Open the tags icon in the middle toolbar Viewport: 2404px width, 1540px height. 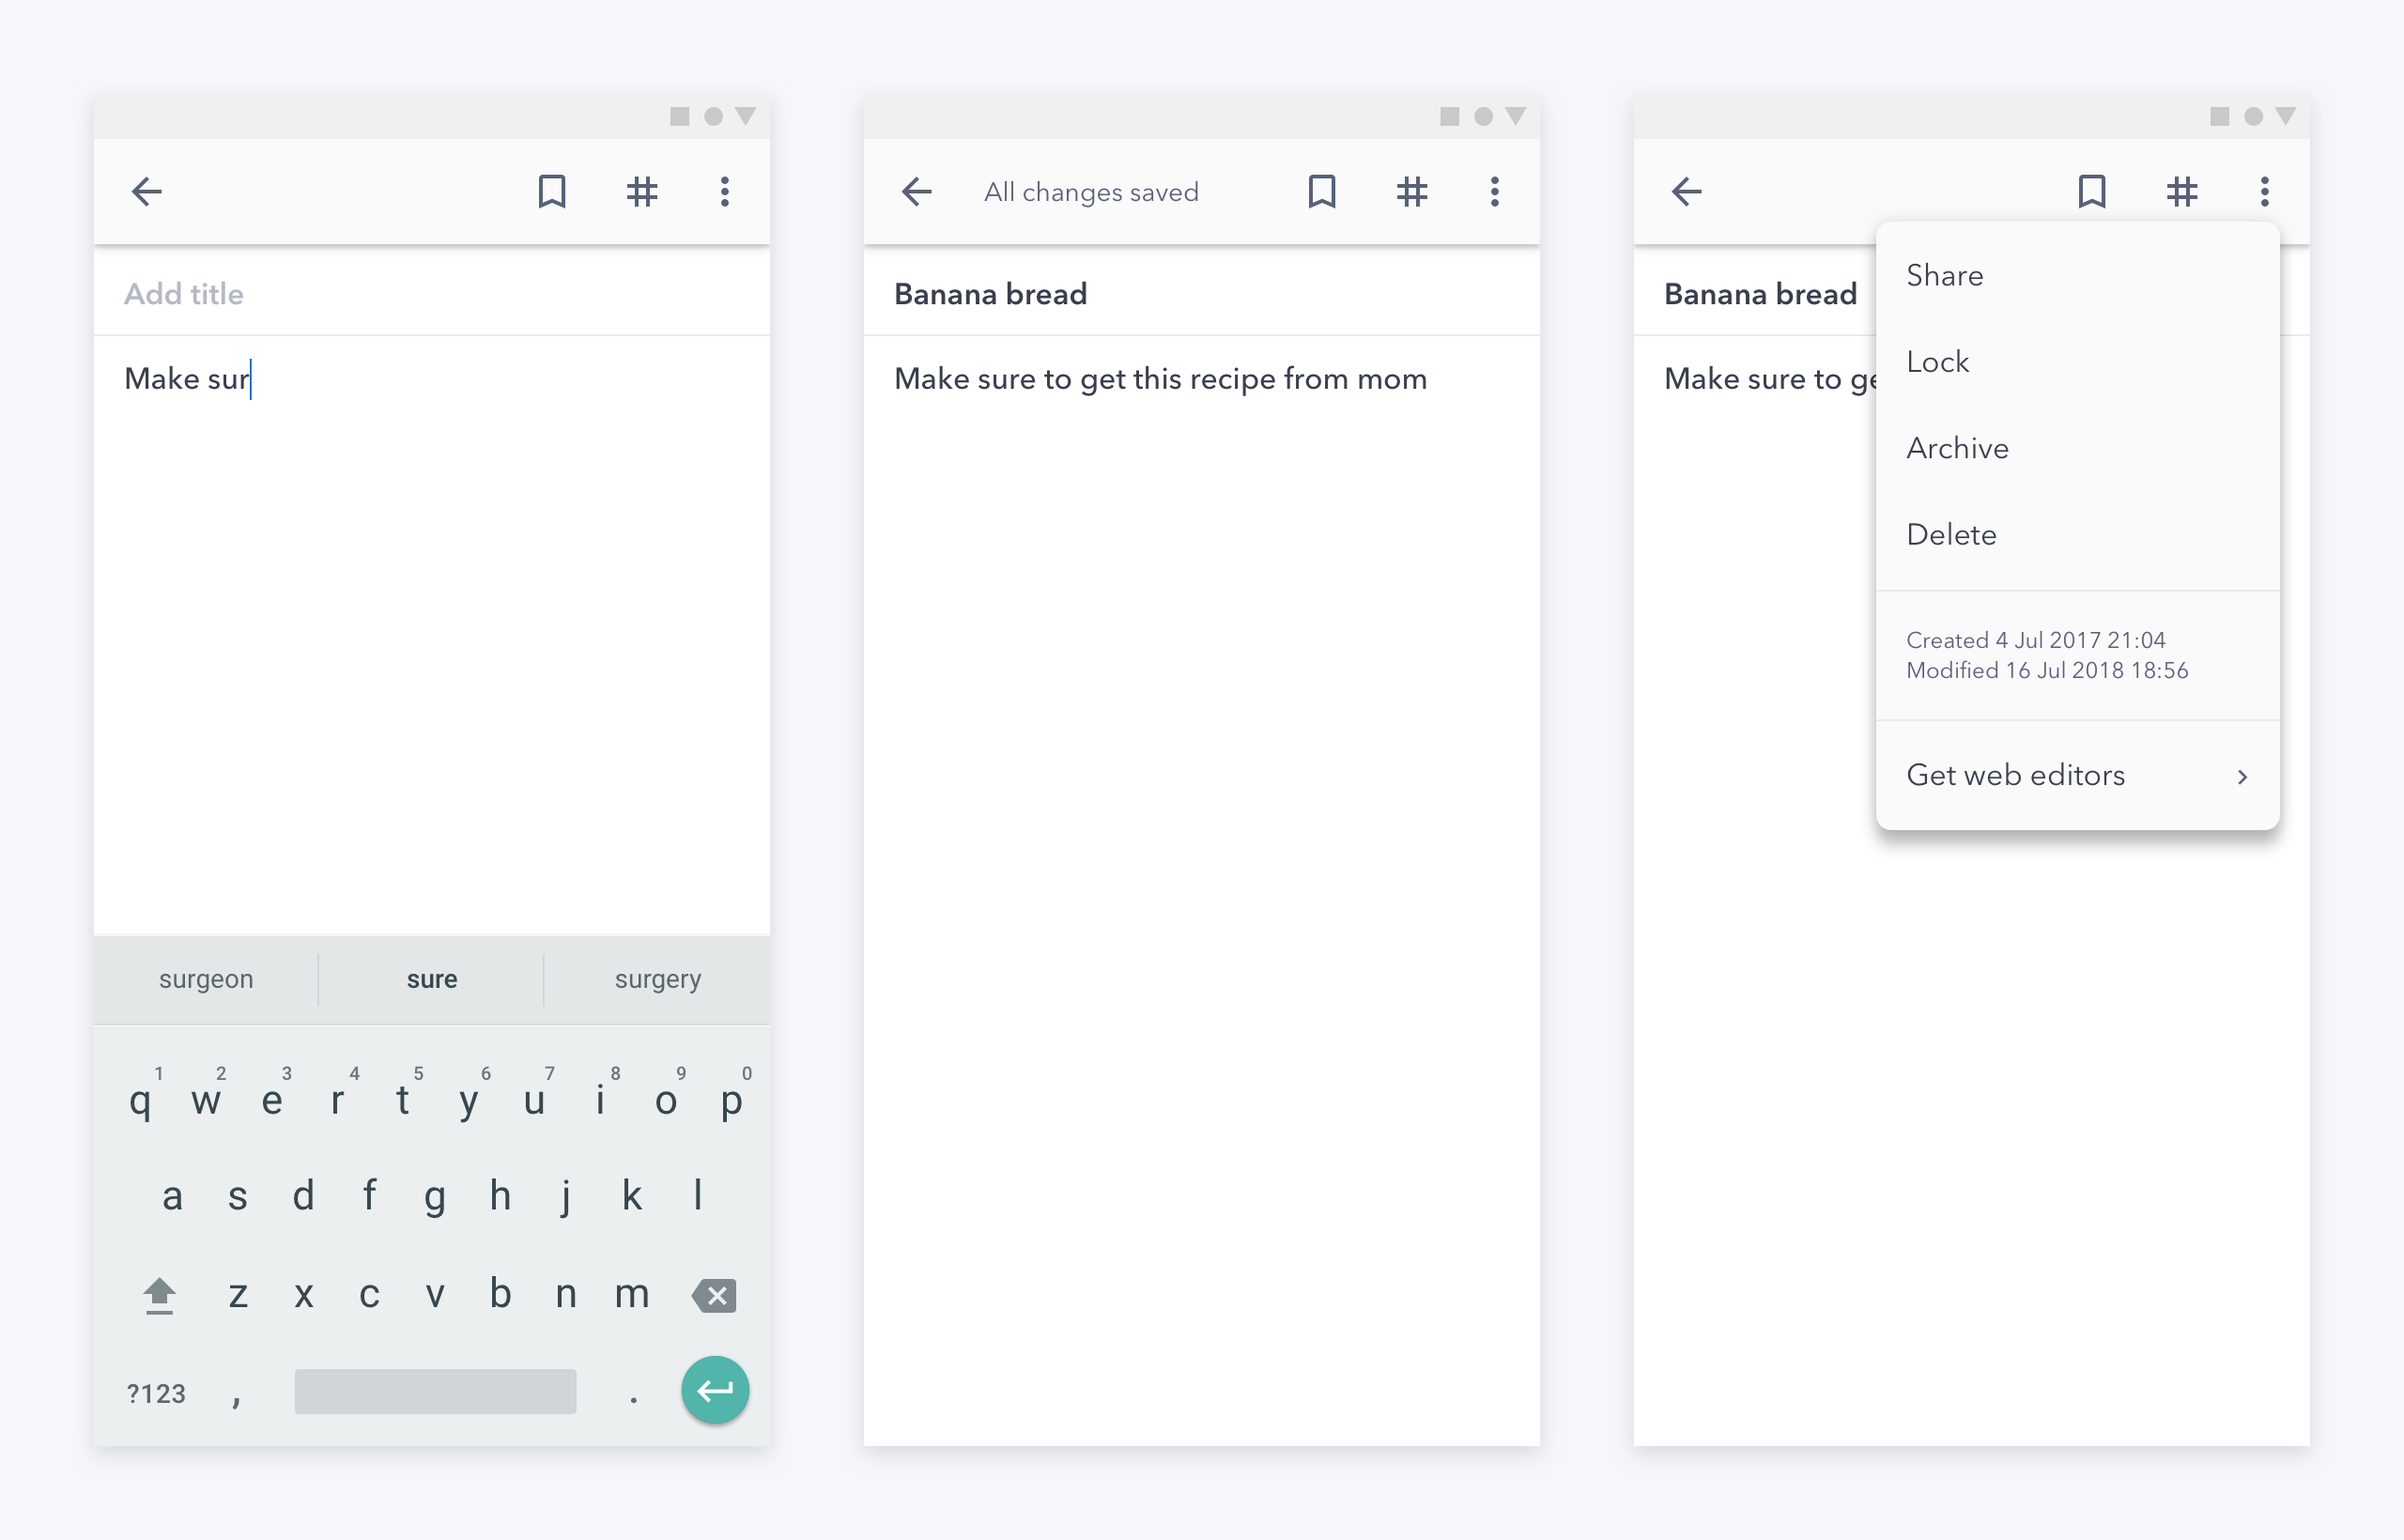[1412, 191]
